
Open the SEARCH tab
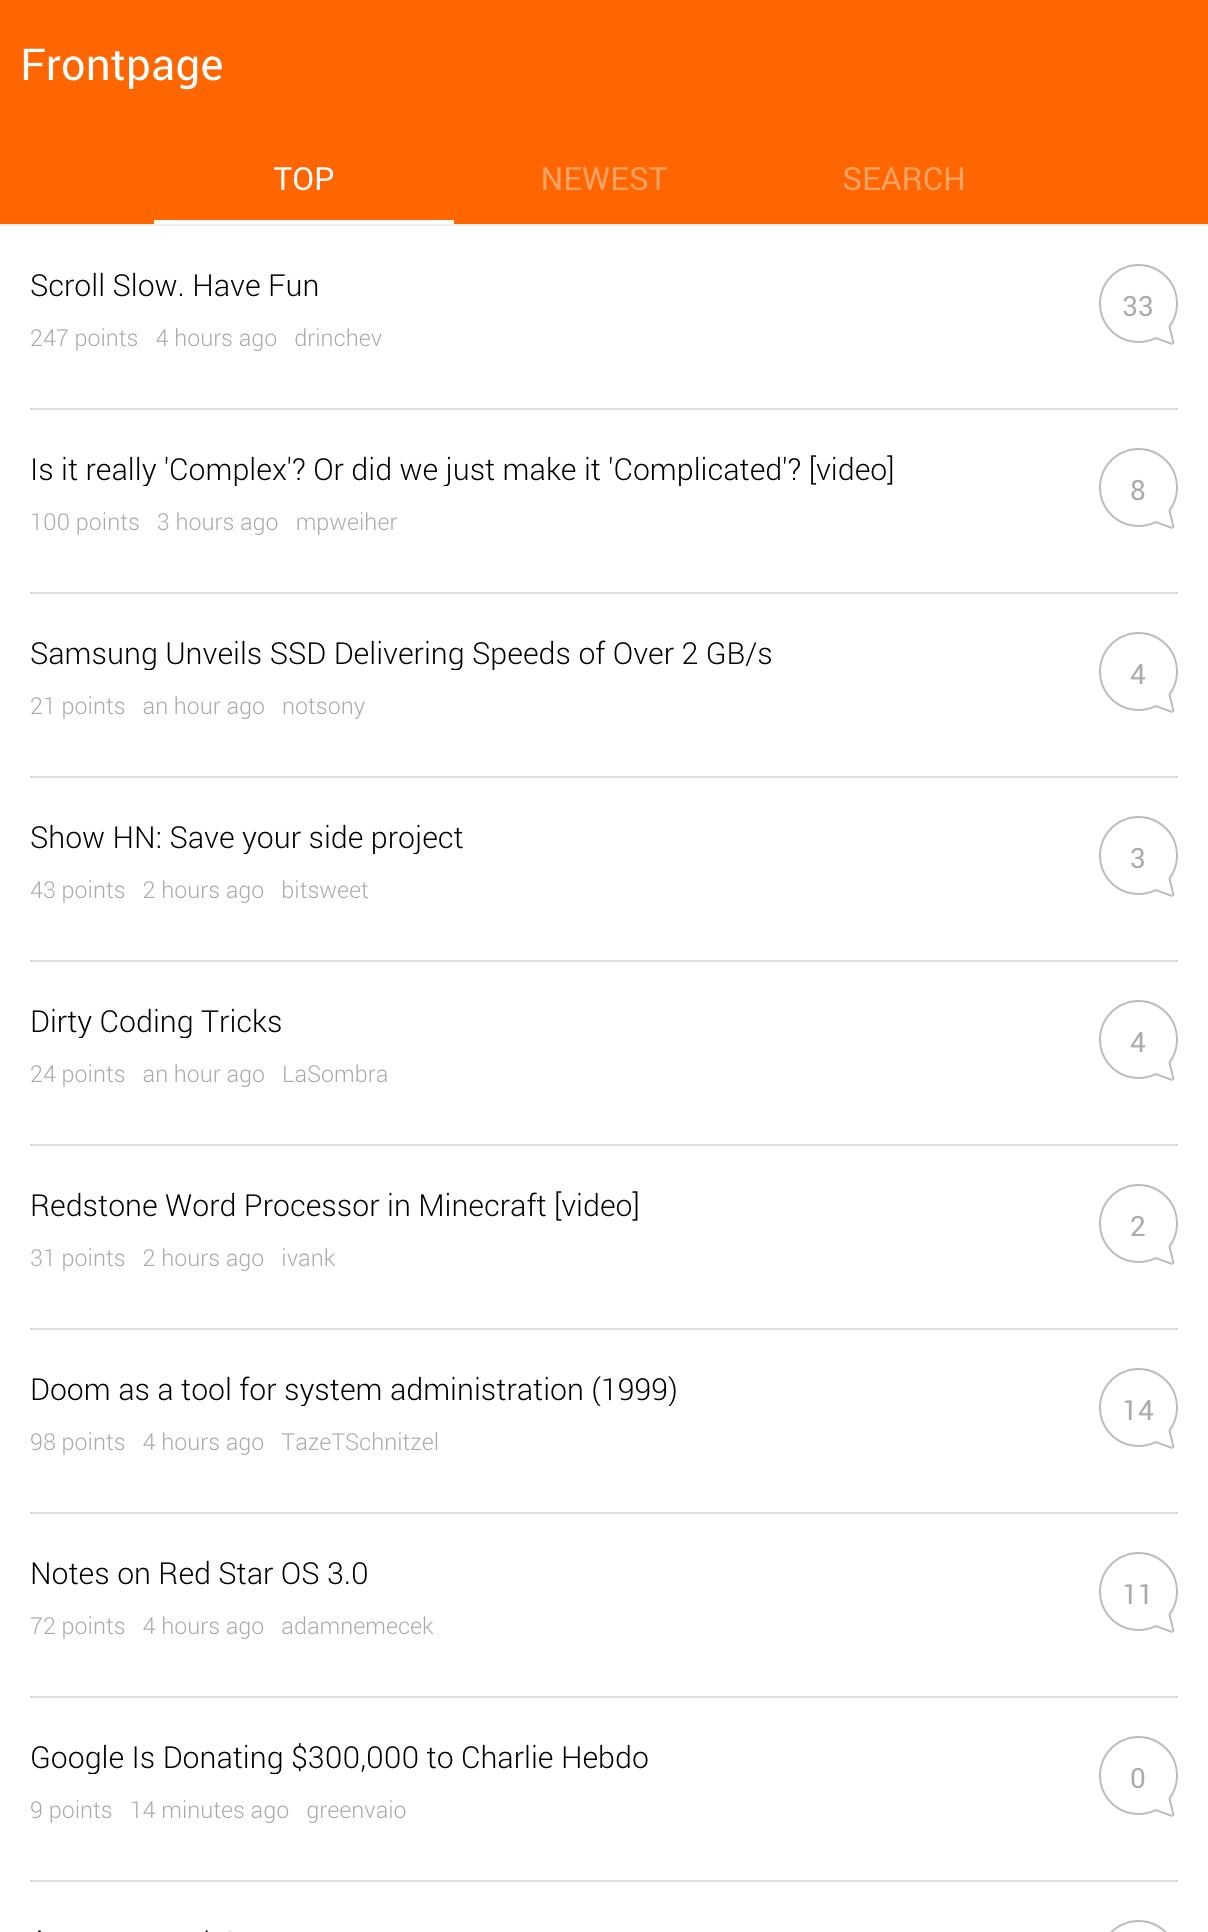pos(903,179)
